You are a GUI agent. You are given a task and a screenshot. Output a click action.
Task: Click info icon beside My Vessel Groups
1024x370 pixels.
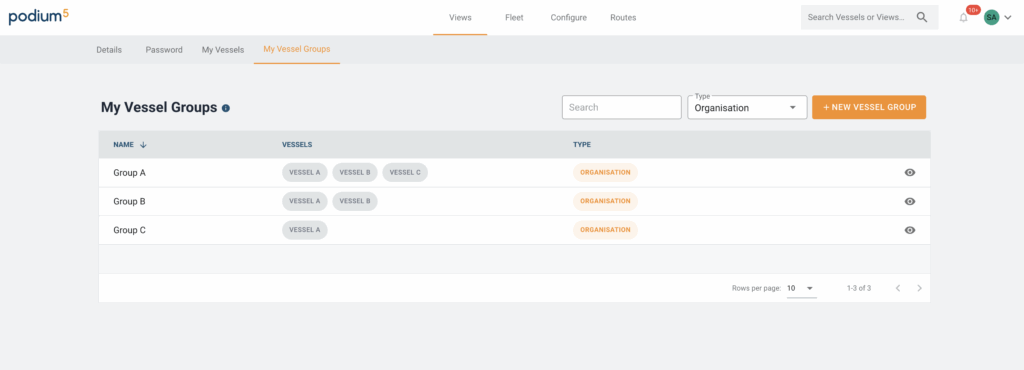(x=226, y=108)
